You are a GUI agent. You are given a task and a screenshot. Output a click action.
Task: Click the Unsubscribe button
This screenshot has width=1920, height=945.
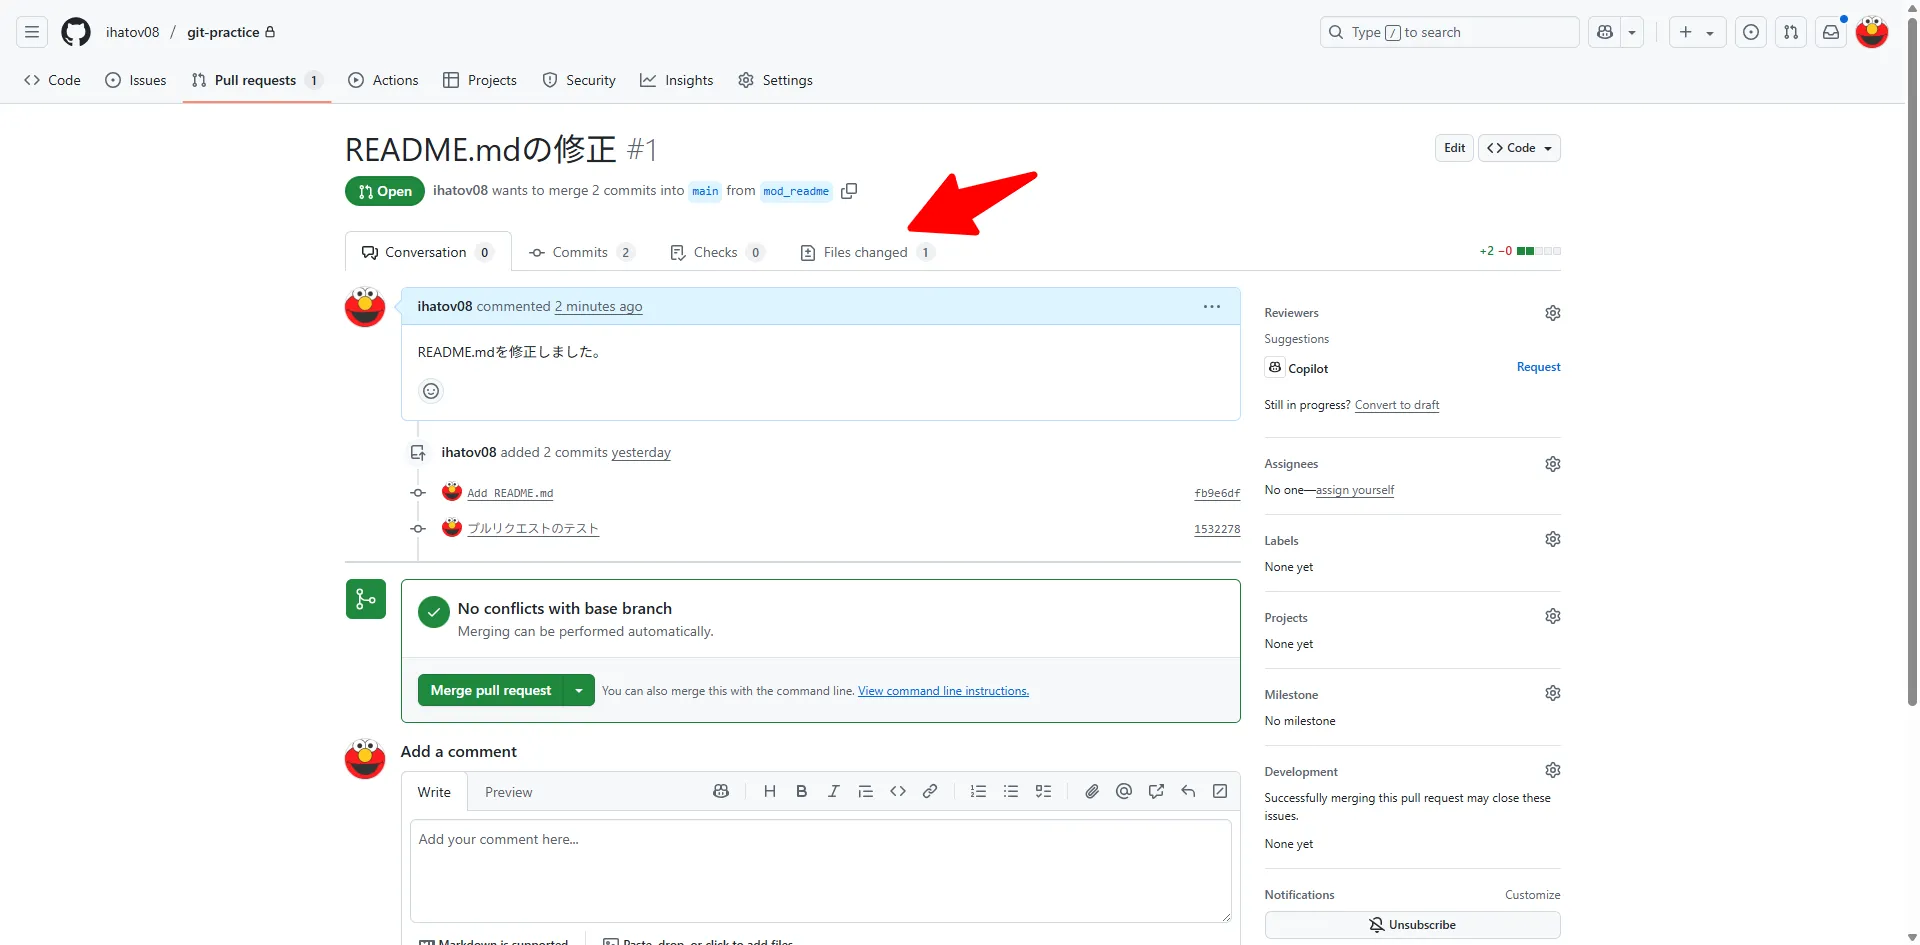pos(1412,925)
